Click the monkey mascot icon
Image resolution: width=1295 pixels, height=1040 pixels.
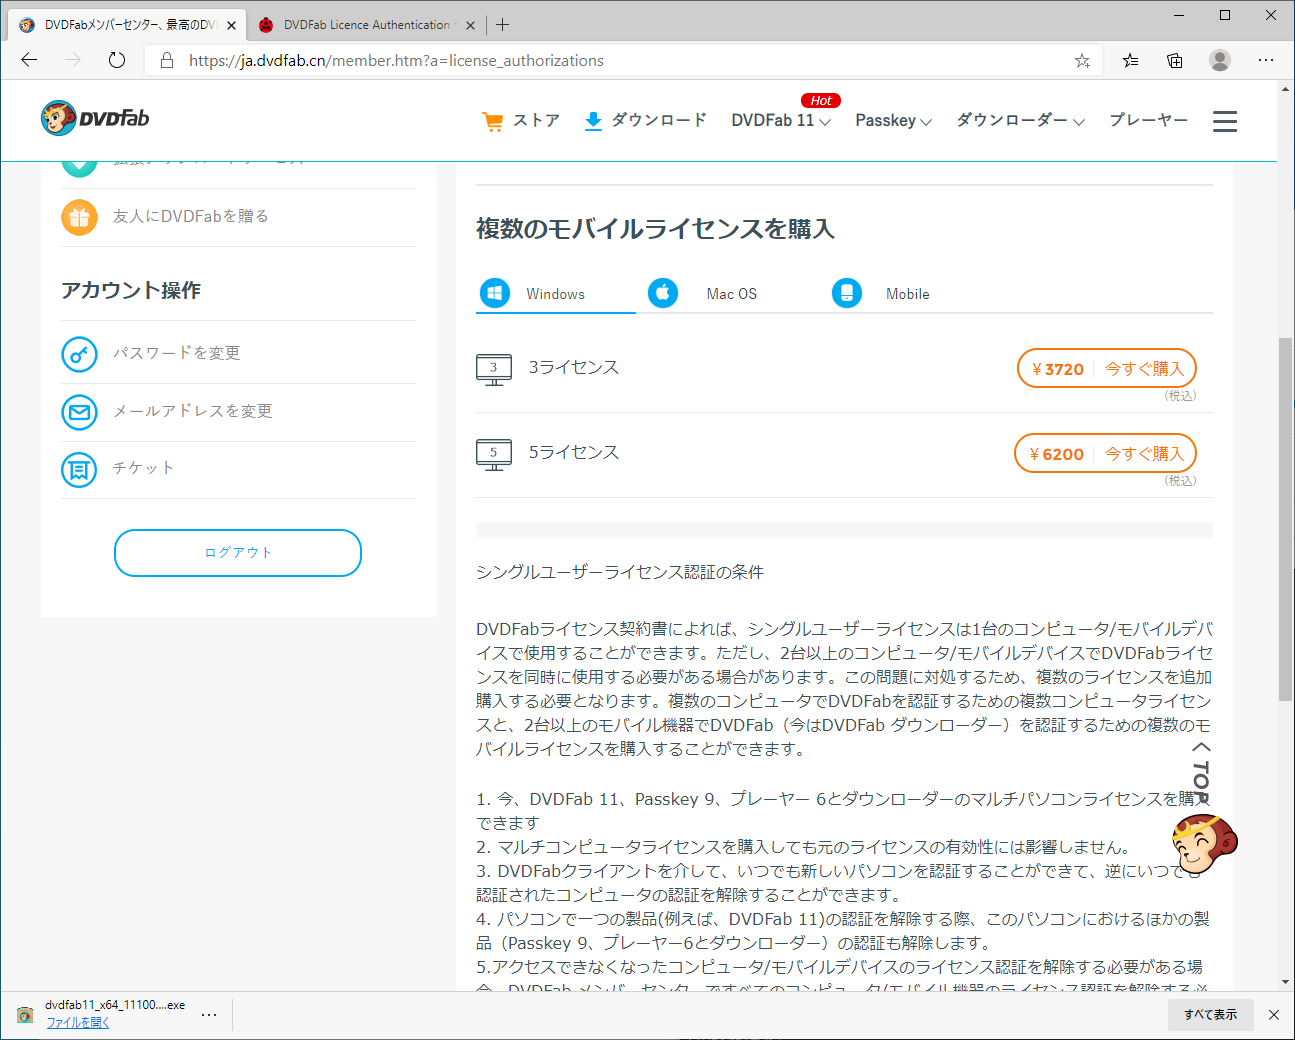pos(1205,843)
